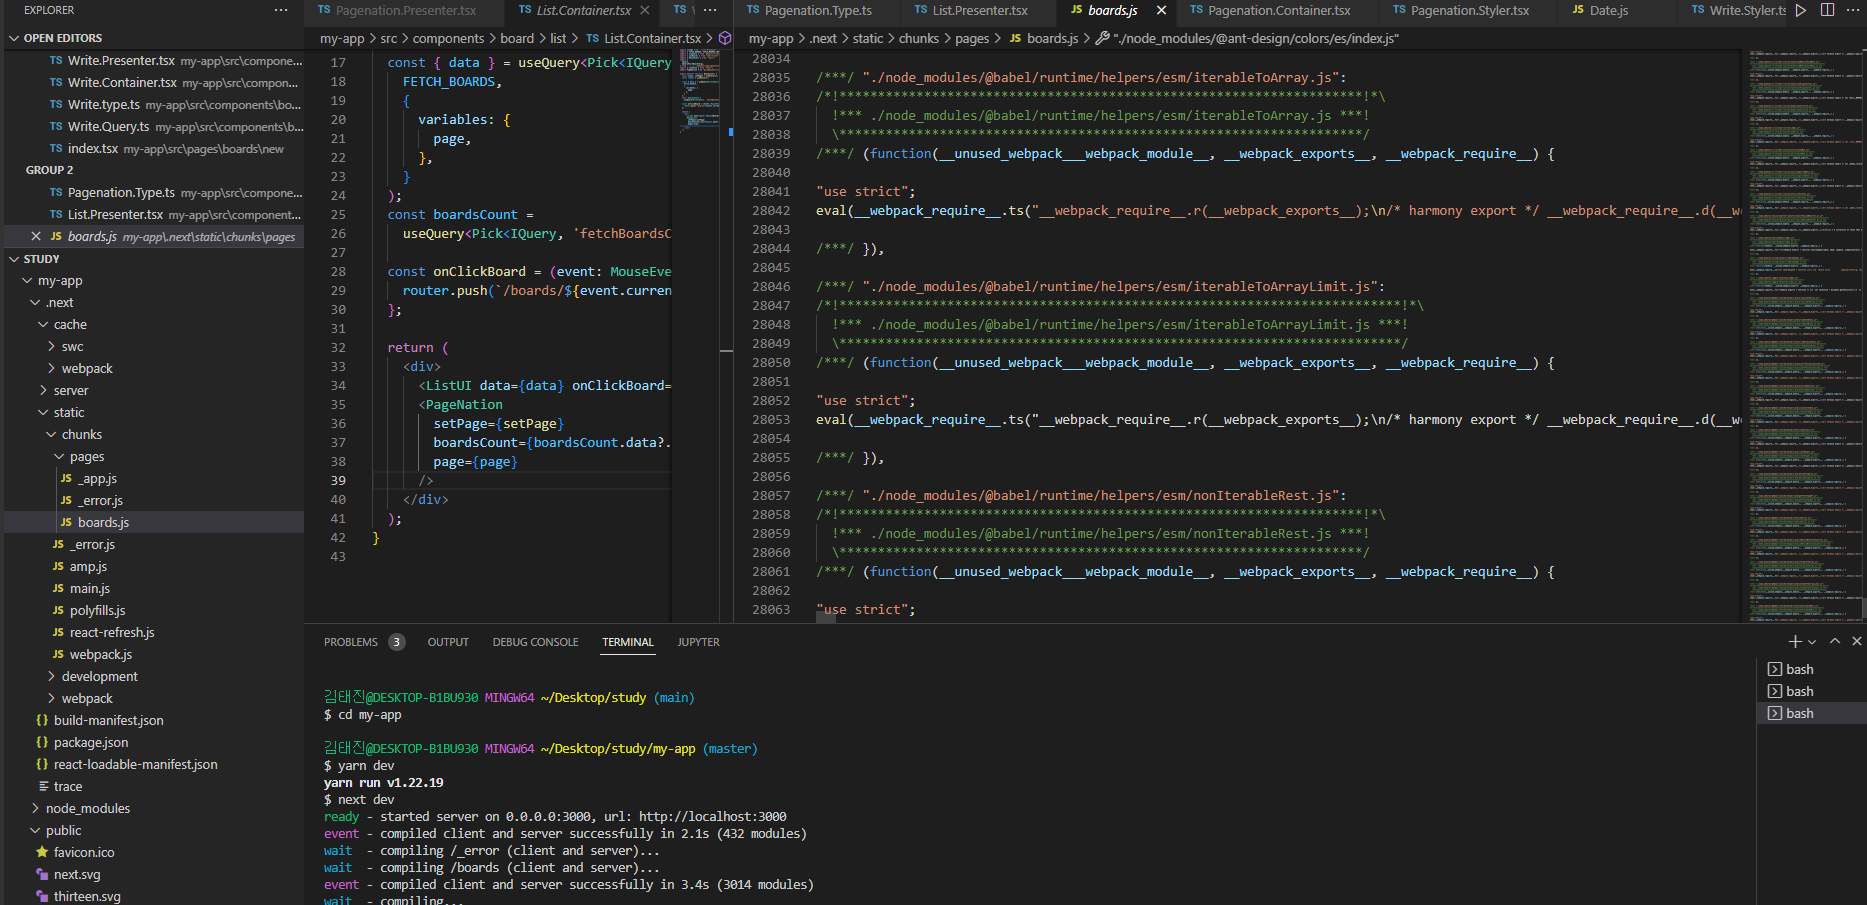The width and height of the screenshot is (1867, 905).
Task: Open the DEBUG CONSOLE panel tab
Action: pos(535,642)
